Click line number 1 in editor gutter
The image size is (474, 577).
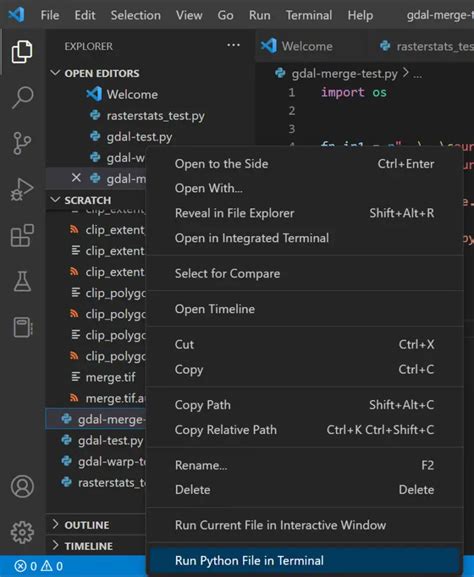click(x=291, y=92)
